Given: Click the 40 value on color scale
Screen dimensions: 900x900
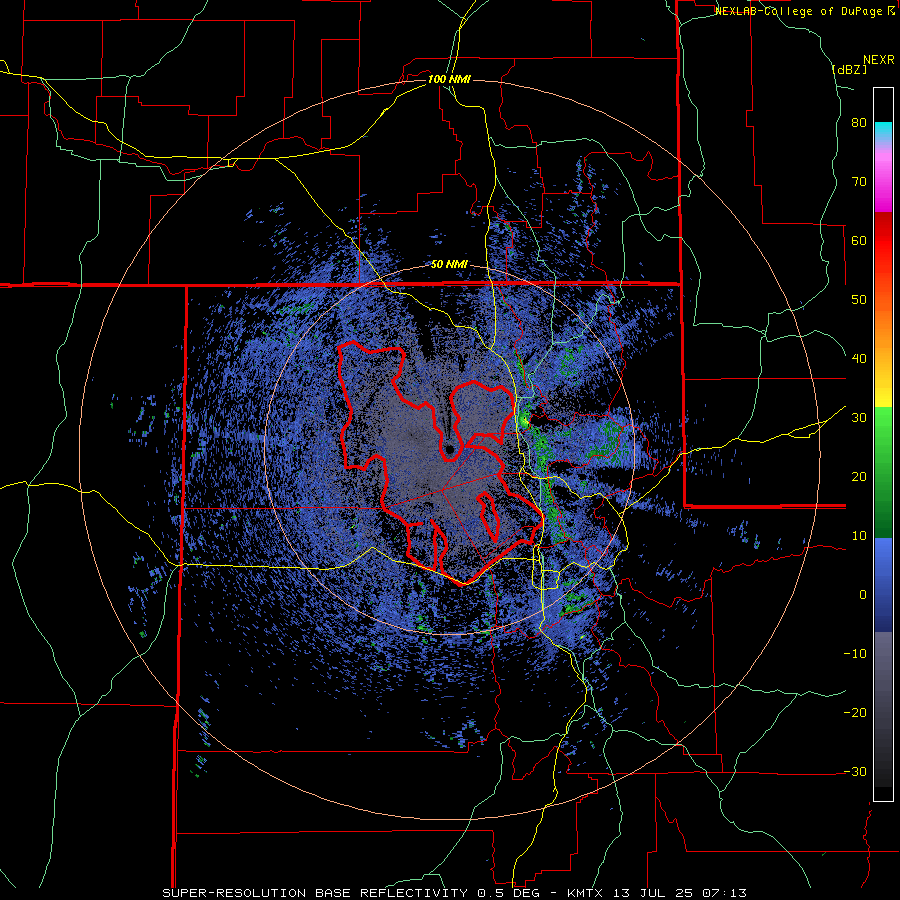Looking at the screenshot, I should pyautogui.click(x=859, y=359).
